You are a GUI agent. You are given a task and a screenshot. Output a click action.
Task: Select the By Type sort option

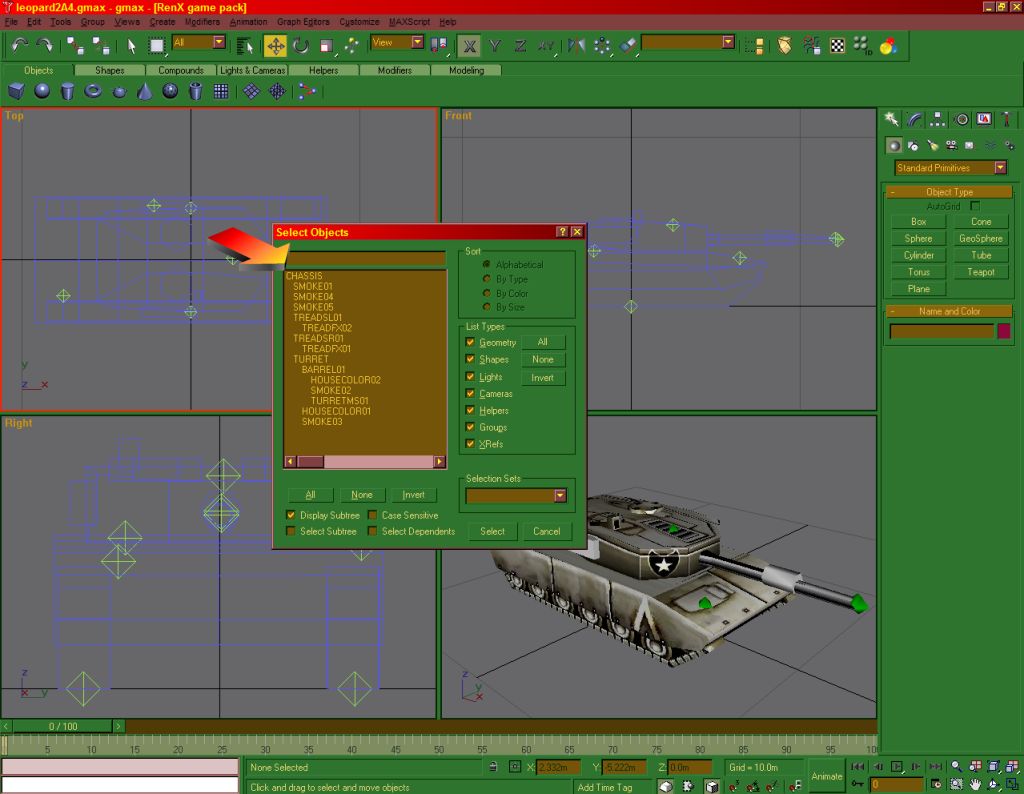click(x=487, y=279)
